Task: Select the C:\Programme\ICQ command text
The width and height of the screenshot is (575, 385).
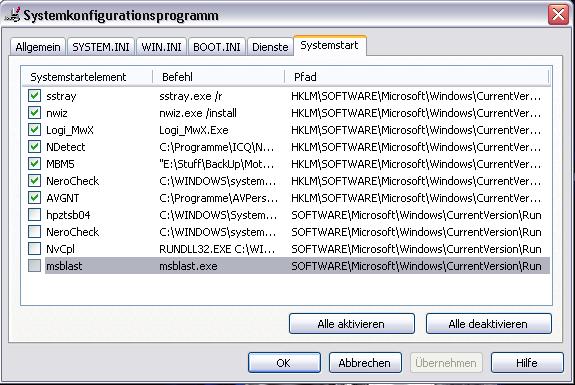Action: [x=216, y=147]
